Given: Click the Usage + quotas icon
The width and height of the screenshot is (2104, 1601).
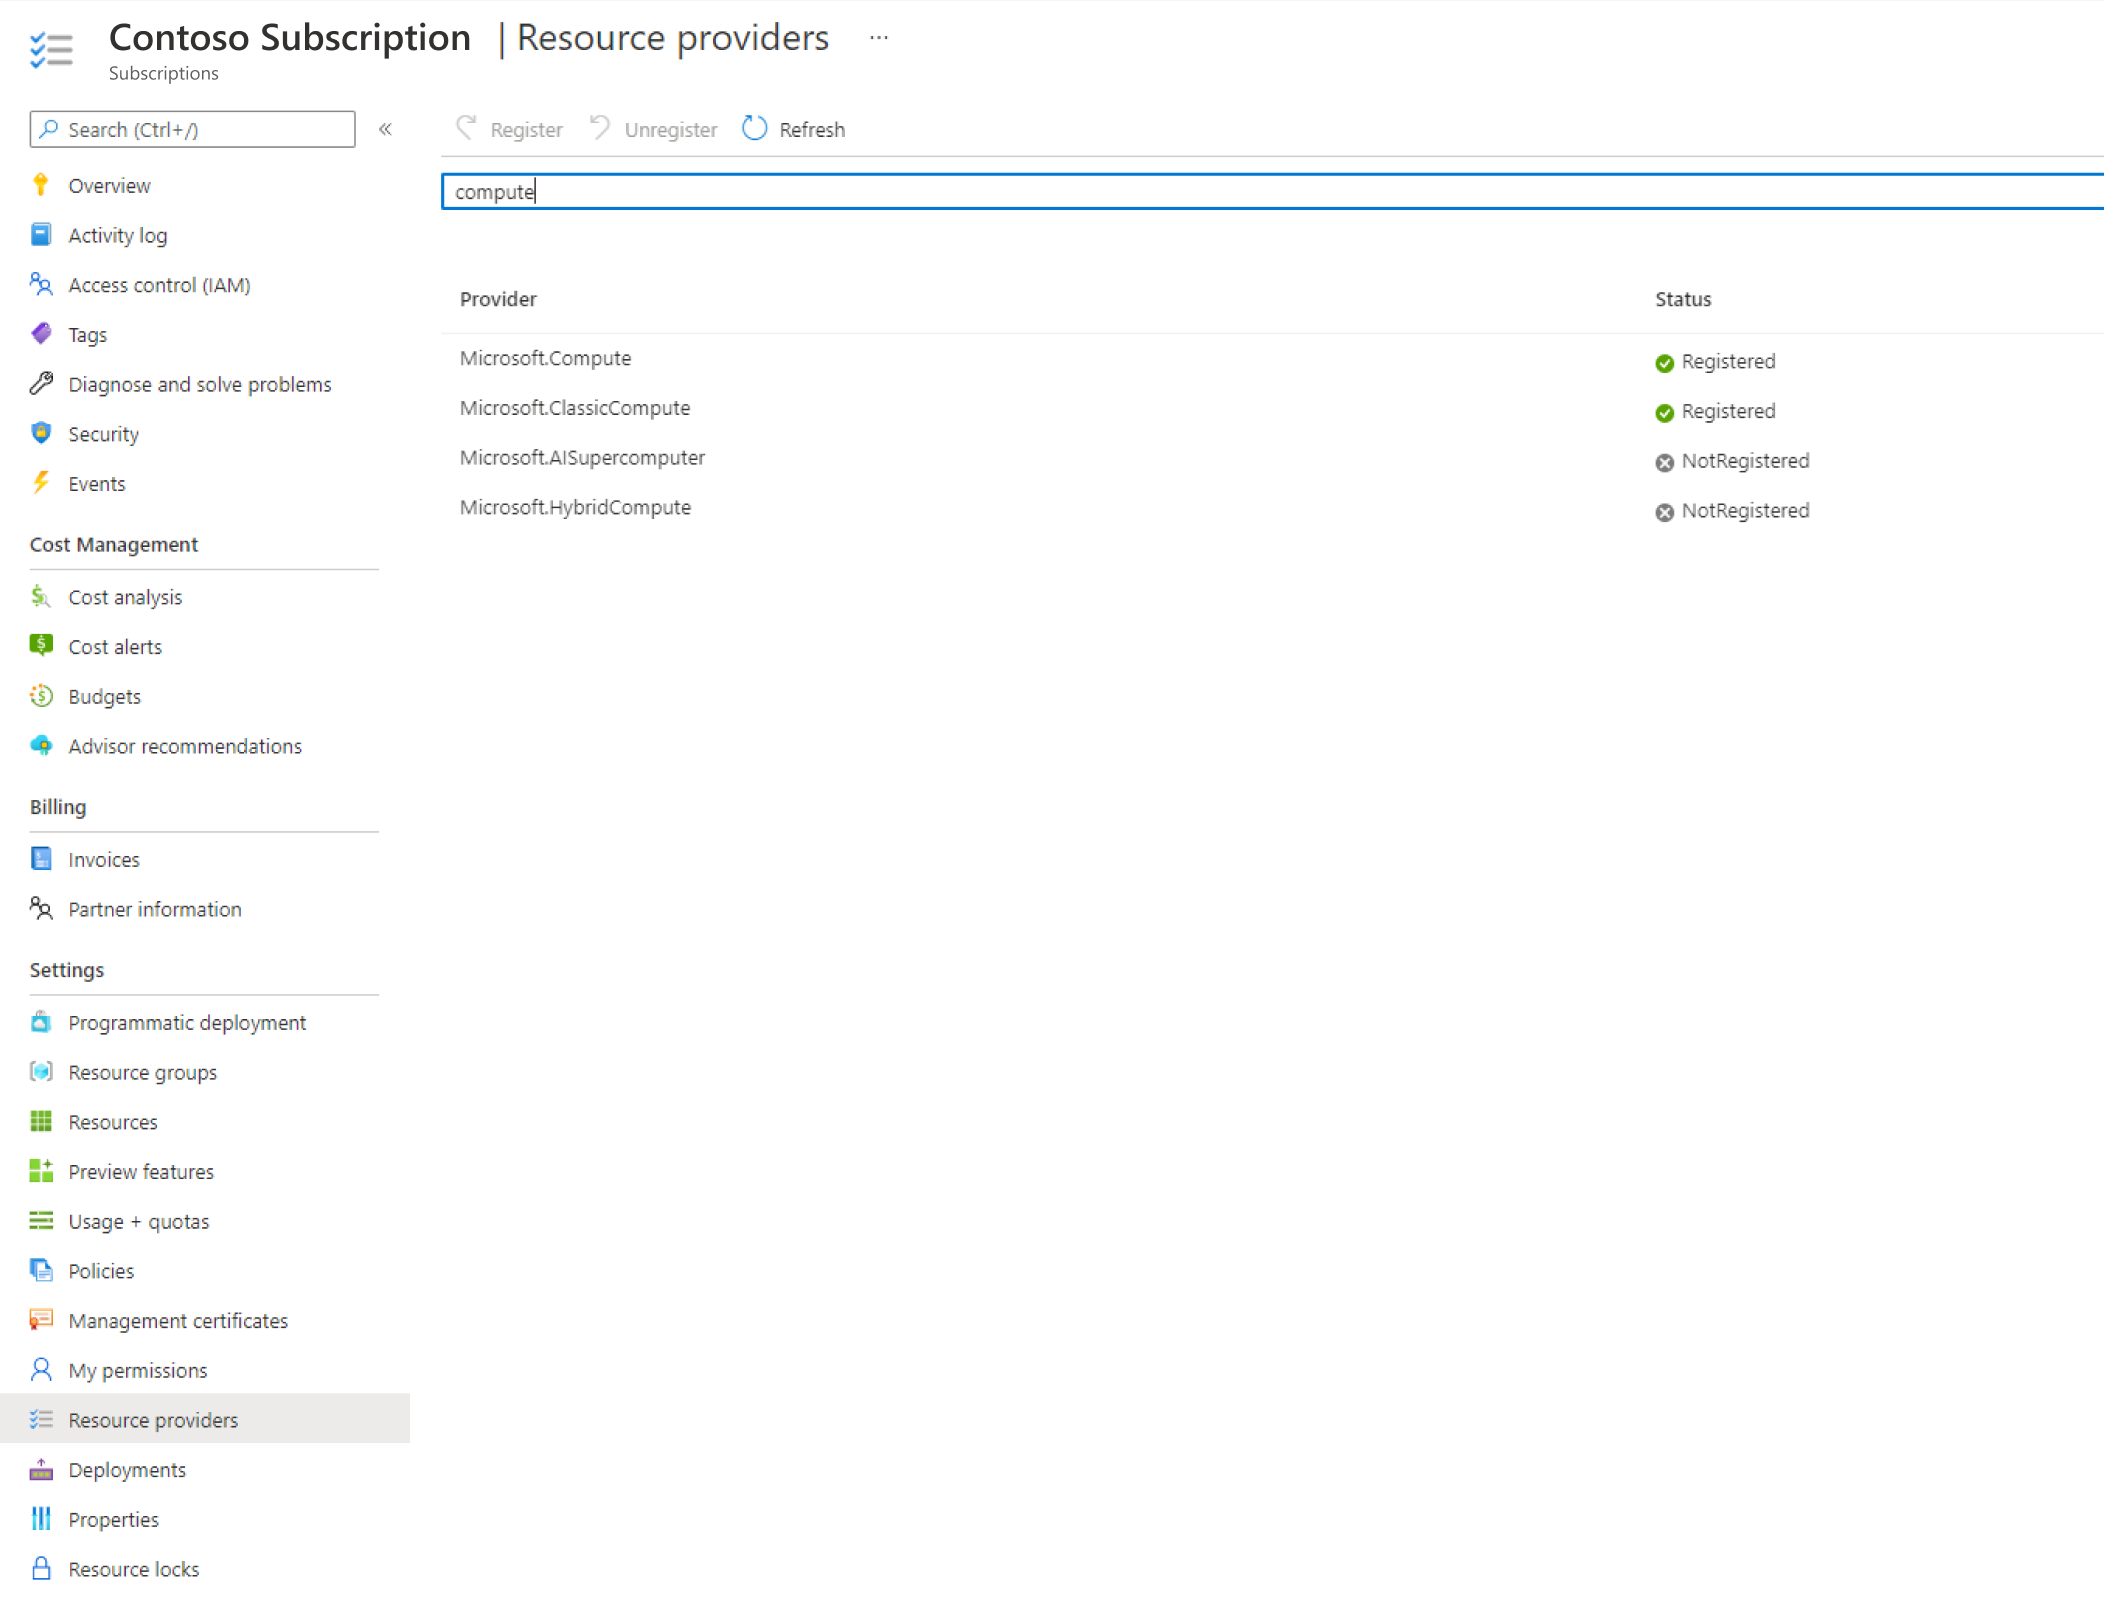Looking at the screenshot, I should point(41,1221).
